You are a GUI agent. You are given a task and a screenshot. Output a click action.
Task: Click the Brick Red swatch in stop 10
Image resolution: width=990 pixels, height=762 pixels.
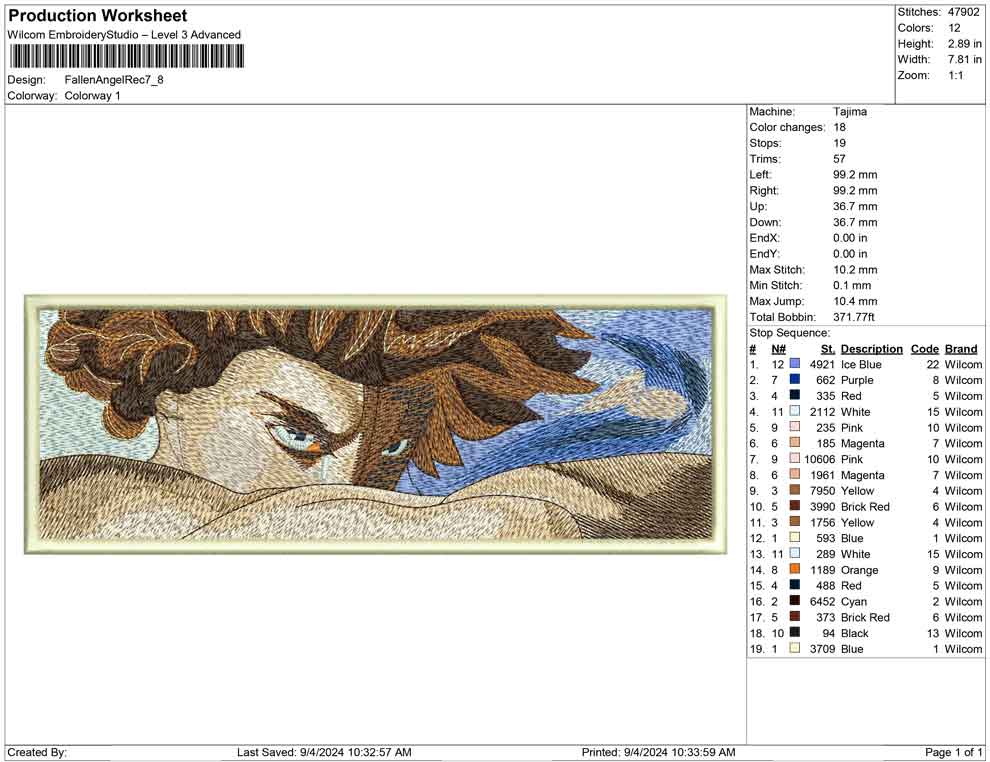794,506
